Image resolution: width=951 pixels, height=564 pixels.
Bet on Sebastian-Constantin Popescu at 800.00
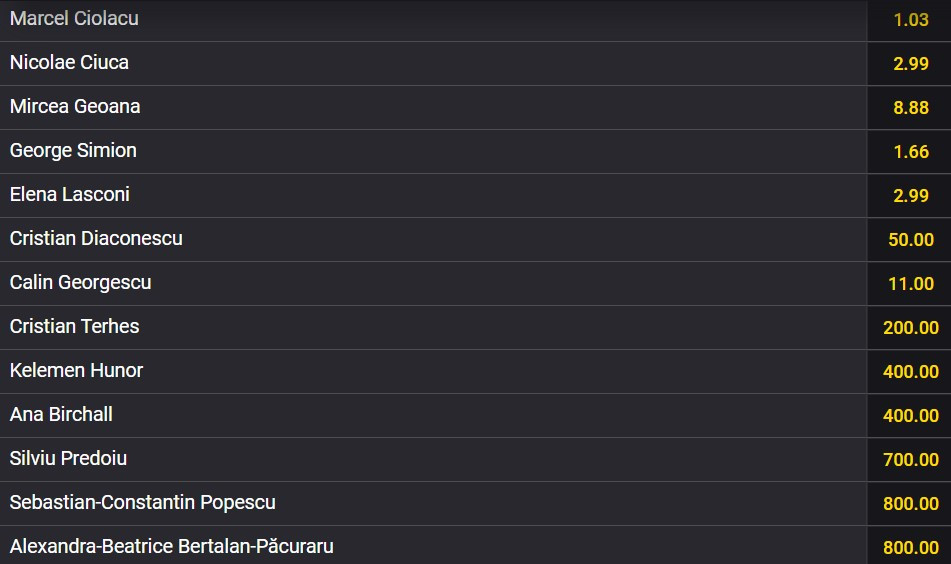point(910,504)
